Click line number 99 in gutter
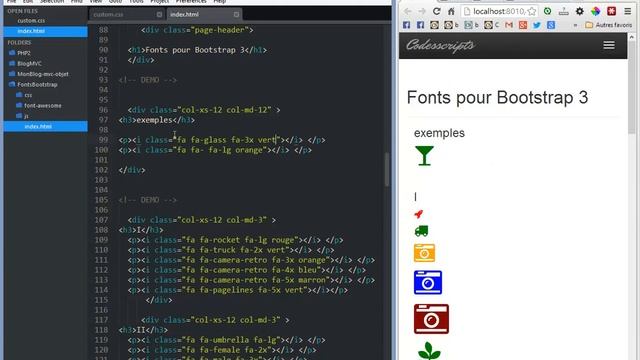This screenshot has width=640, height=360. [103, 140]
